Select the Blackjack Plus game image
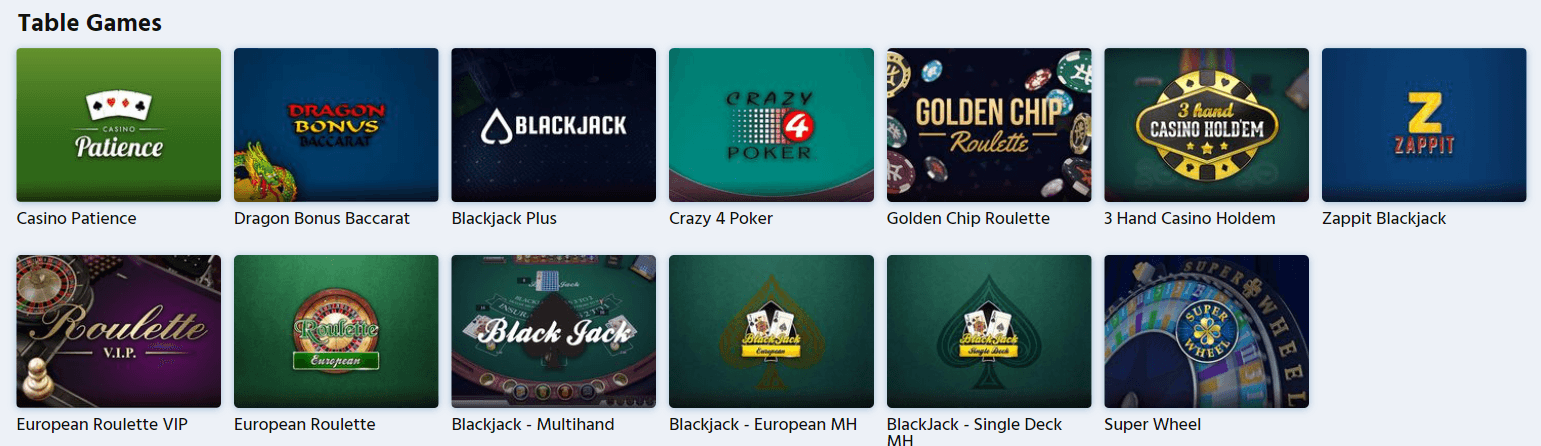The height and width of the screenshot is (446, 1541). (553, 125)
